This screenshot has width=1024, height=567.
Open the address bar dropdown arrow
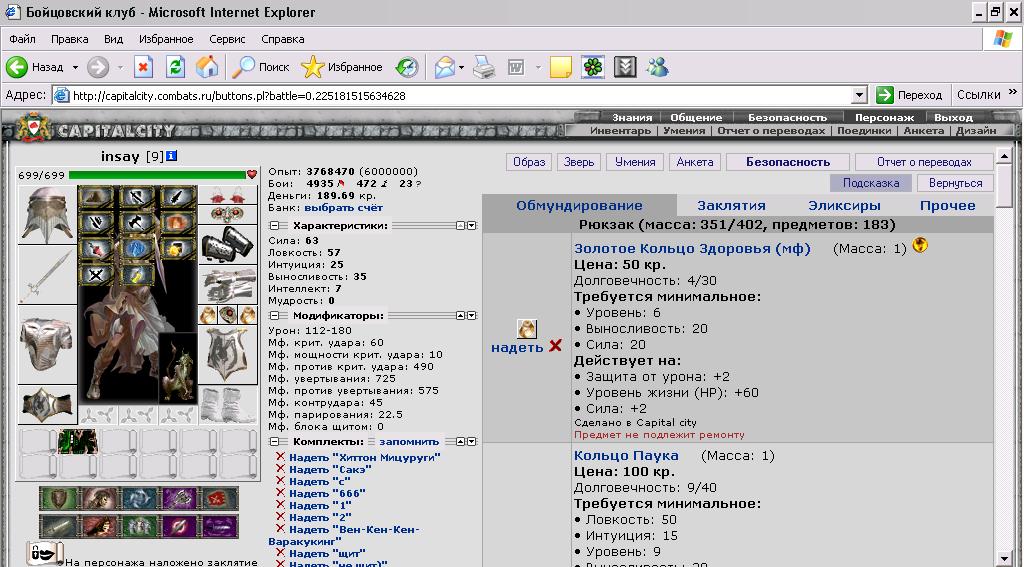860,95
